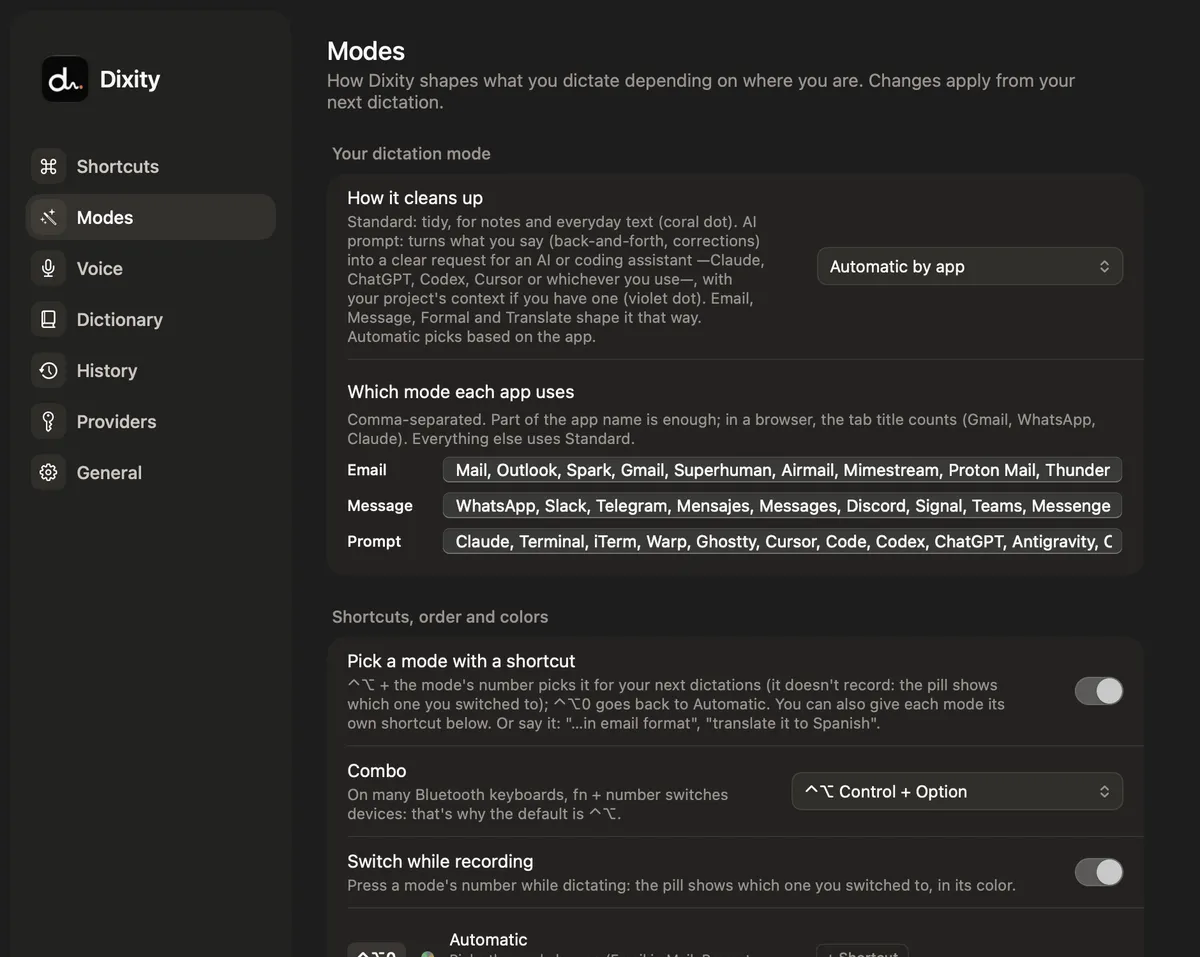Open the Shortcuts section
This screenshot has width=1200, height=957.
pyautogui.click(x=150, y=166)
